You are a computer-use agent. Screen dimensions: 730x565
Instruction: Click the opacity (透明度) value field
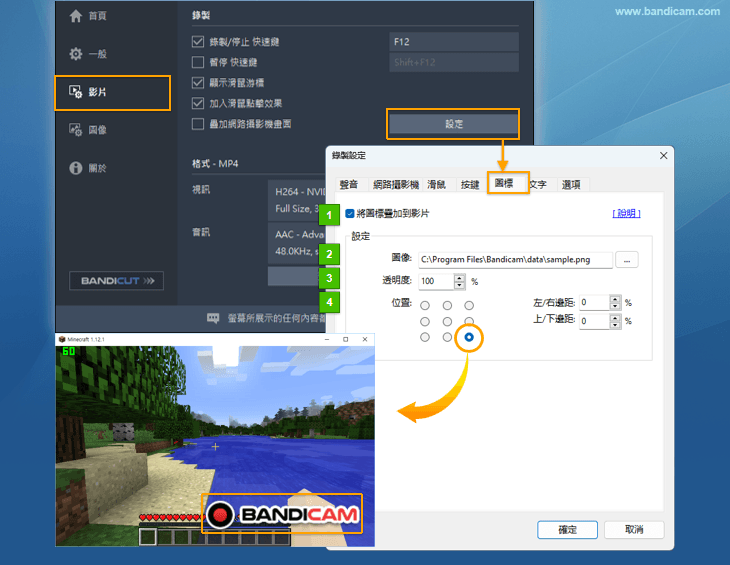point(436,281)
